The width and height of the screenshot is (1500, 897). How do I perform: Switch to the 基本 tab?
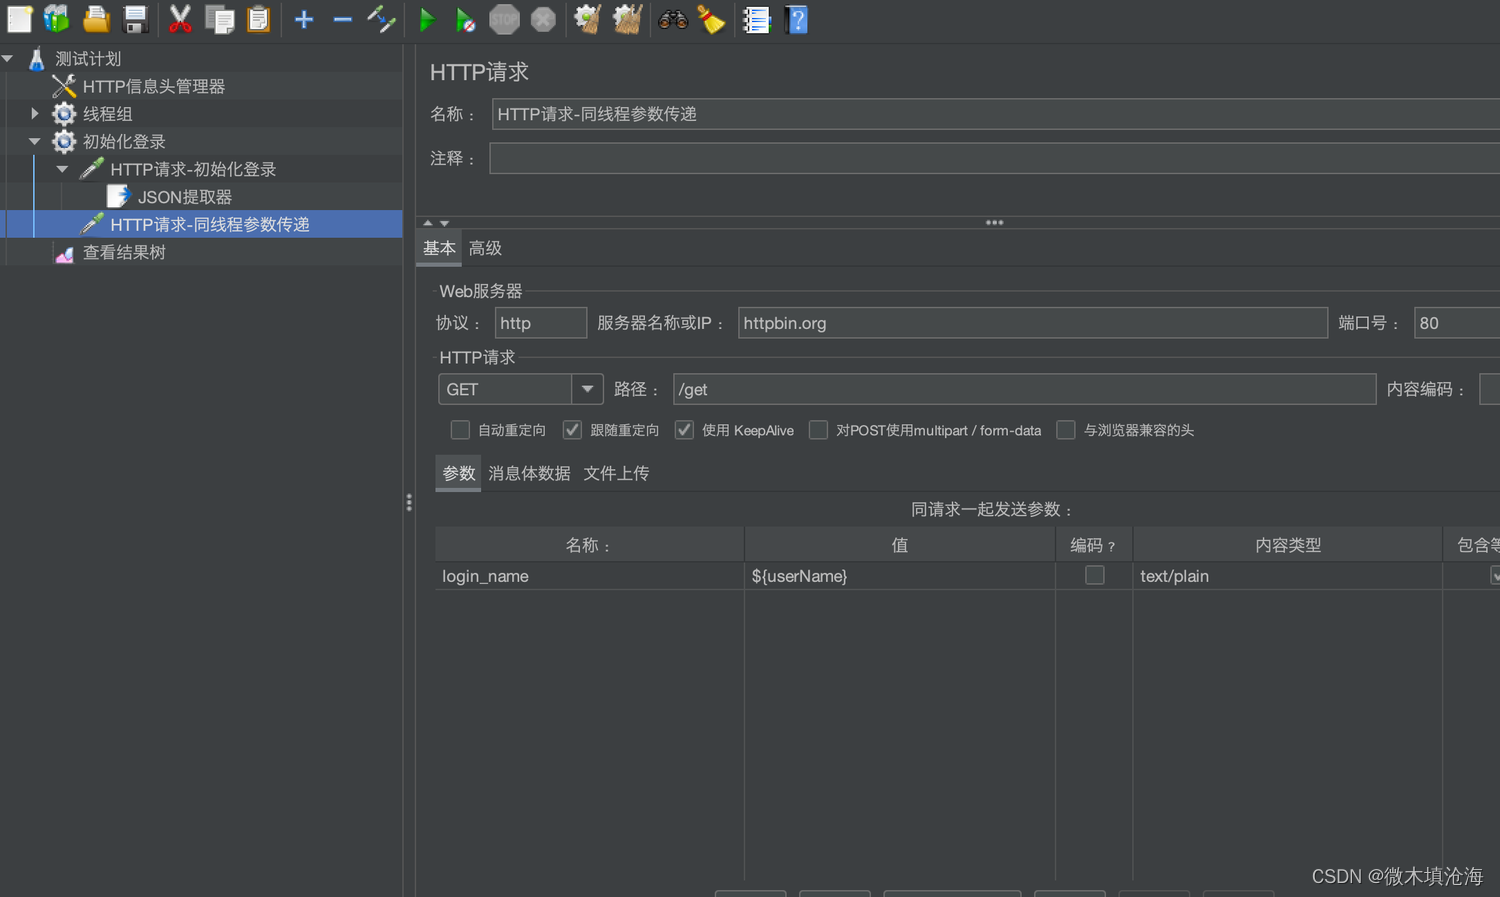439,248
